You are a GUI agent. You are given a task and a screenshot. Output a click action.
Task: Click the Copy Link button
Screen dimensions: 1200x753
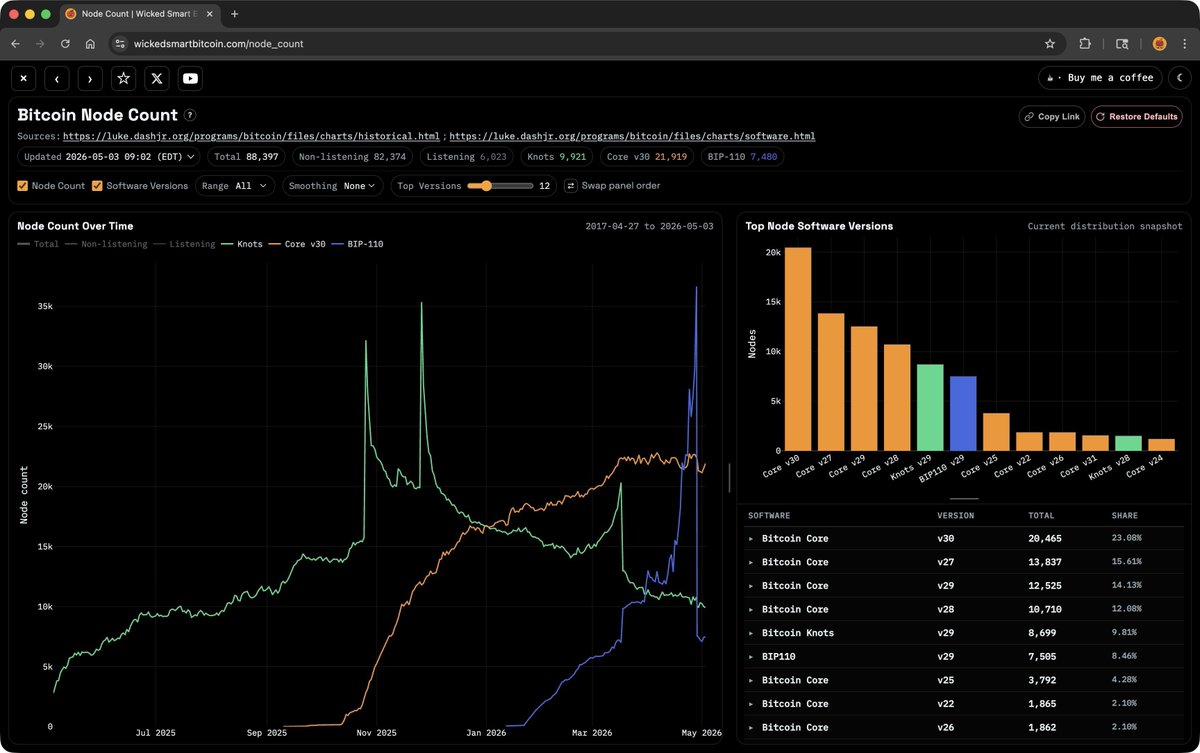tap(1051, 117)
